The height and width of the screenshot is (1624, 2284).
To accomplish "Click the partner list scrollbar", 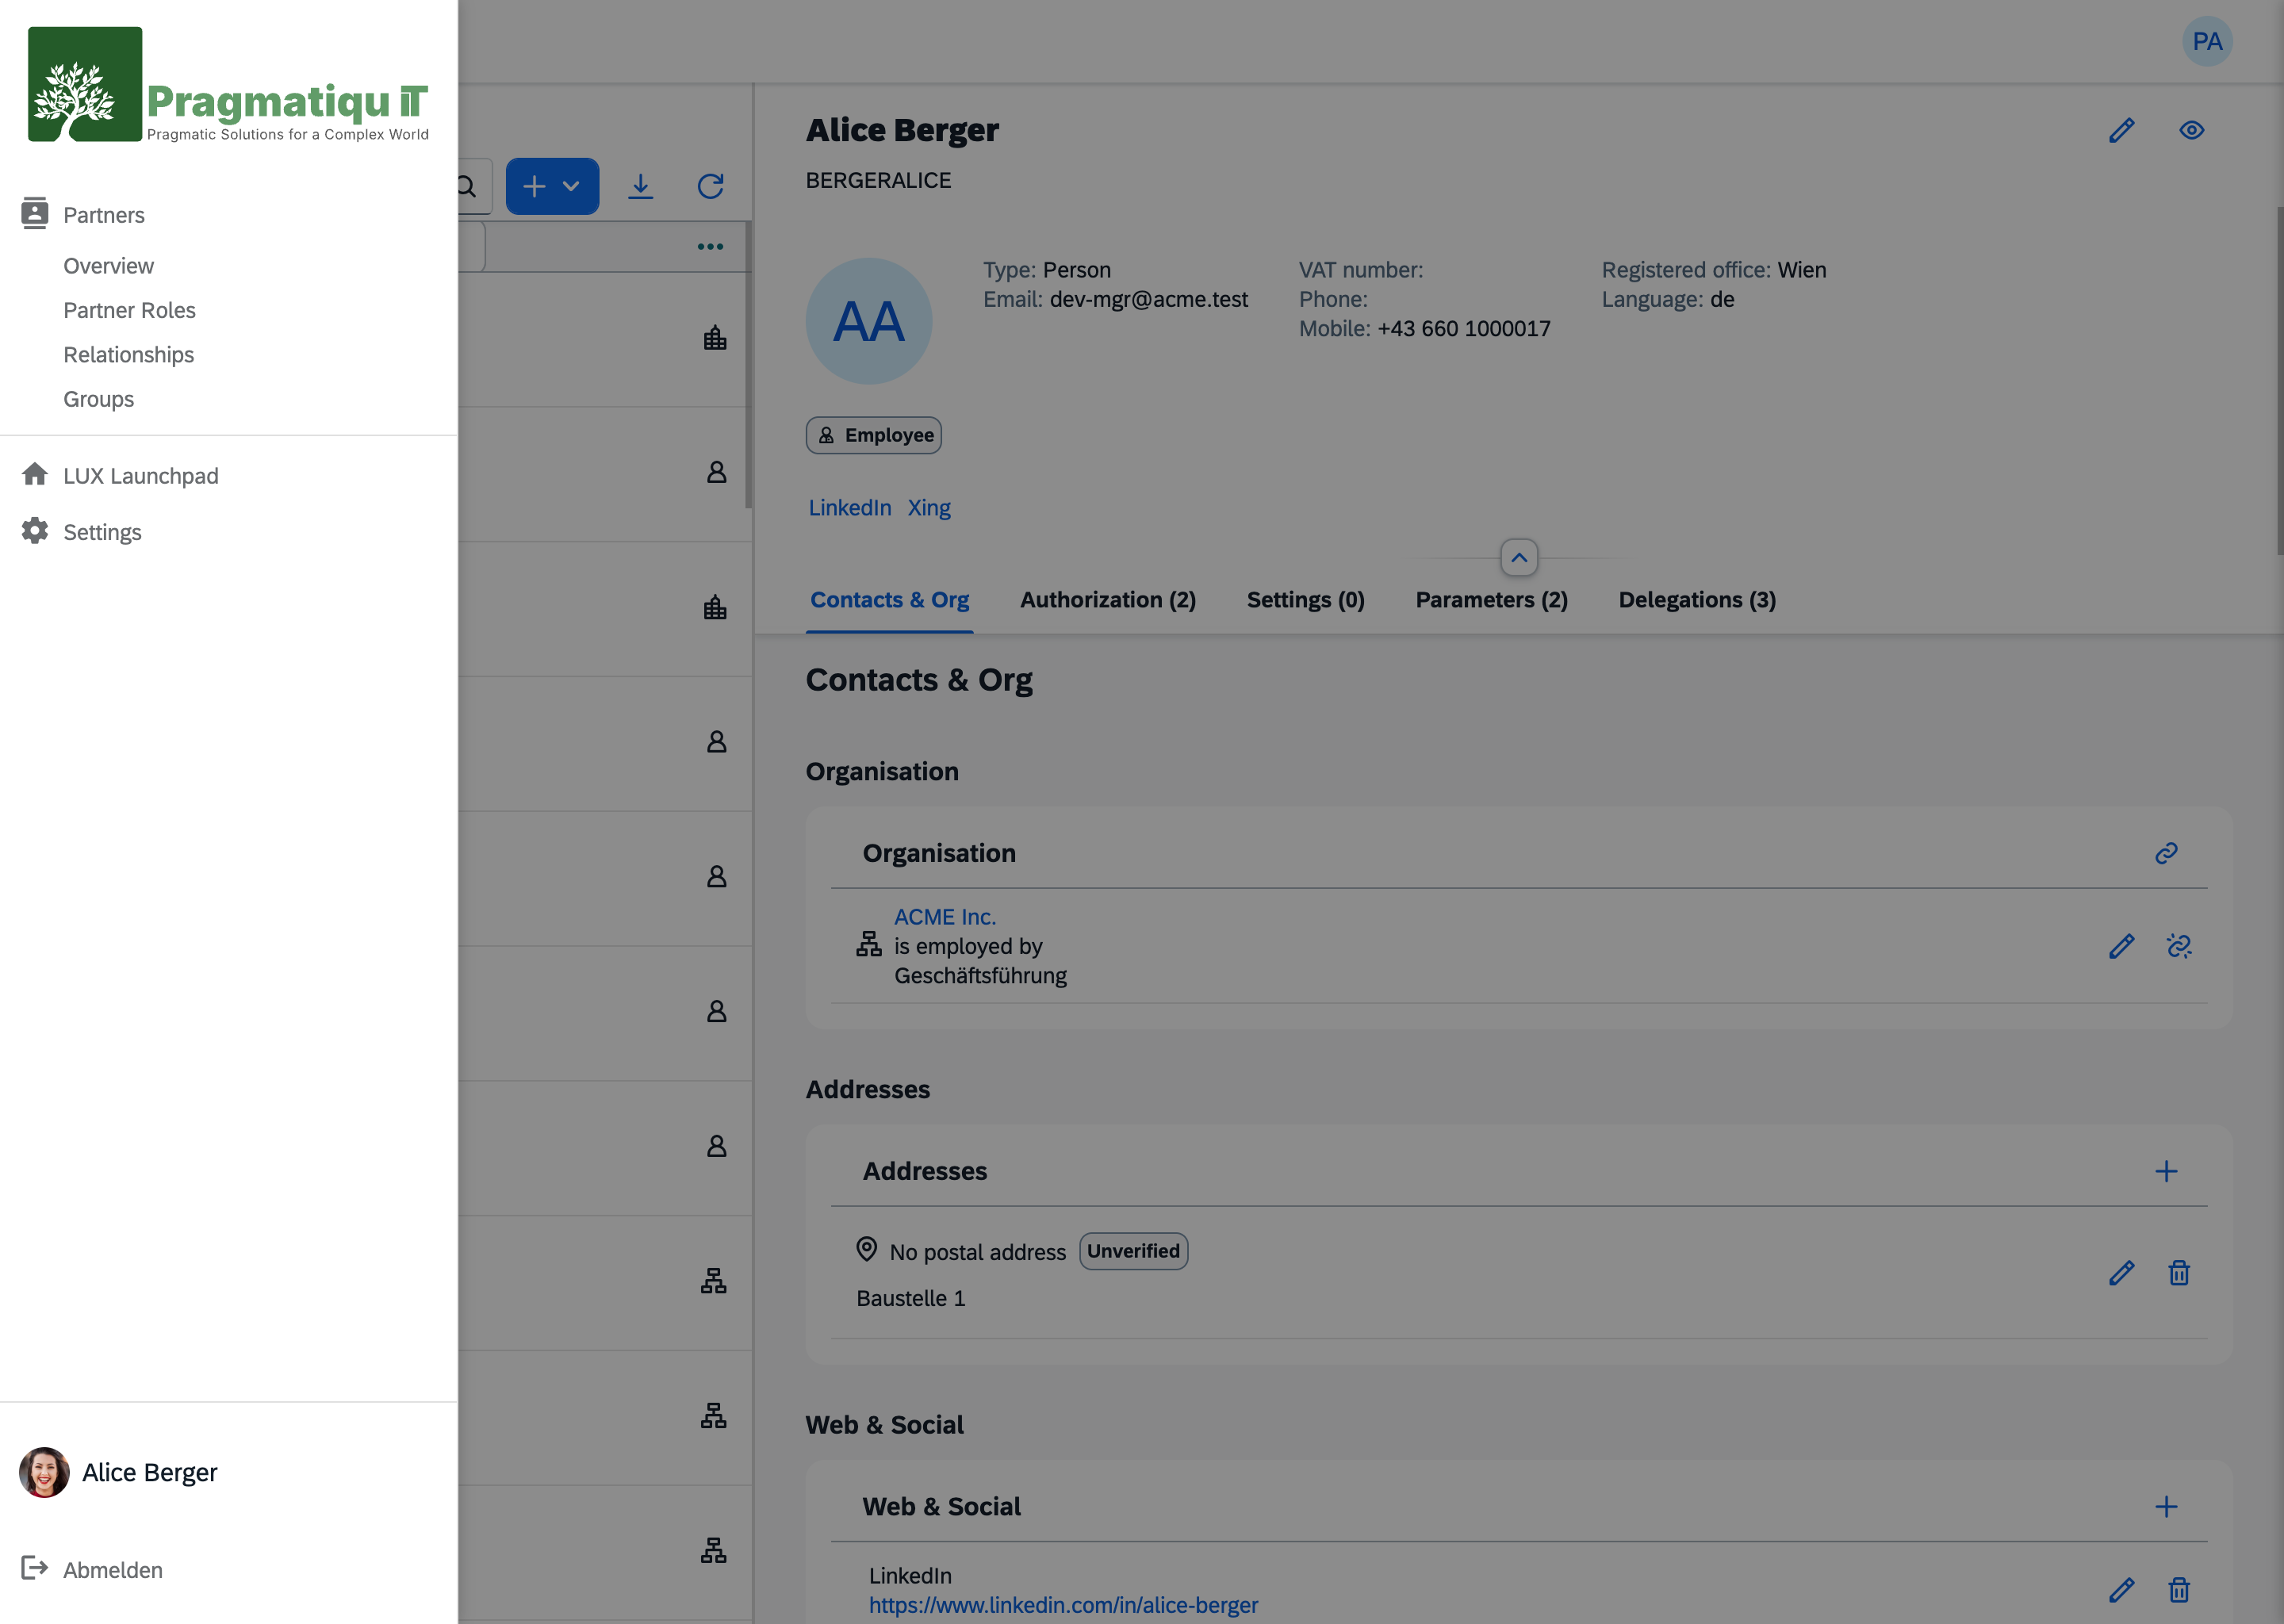I will [x=748, y=365].
